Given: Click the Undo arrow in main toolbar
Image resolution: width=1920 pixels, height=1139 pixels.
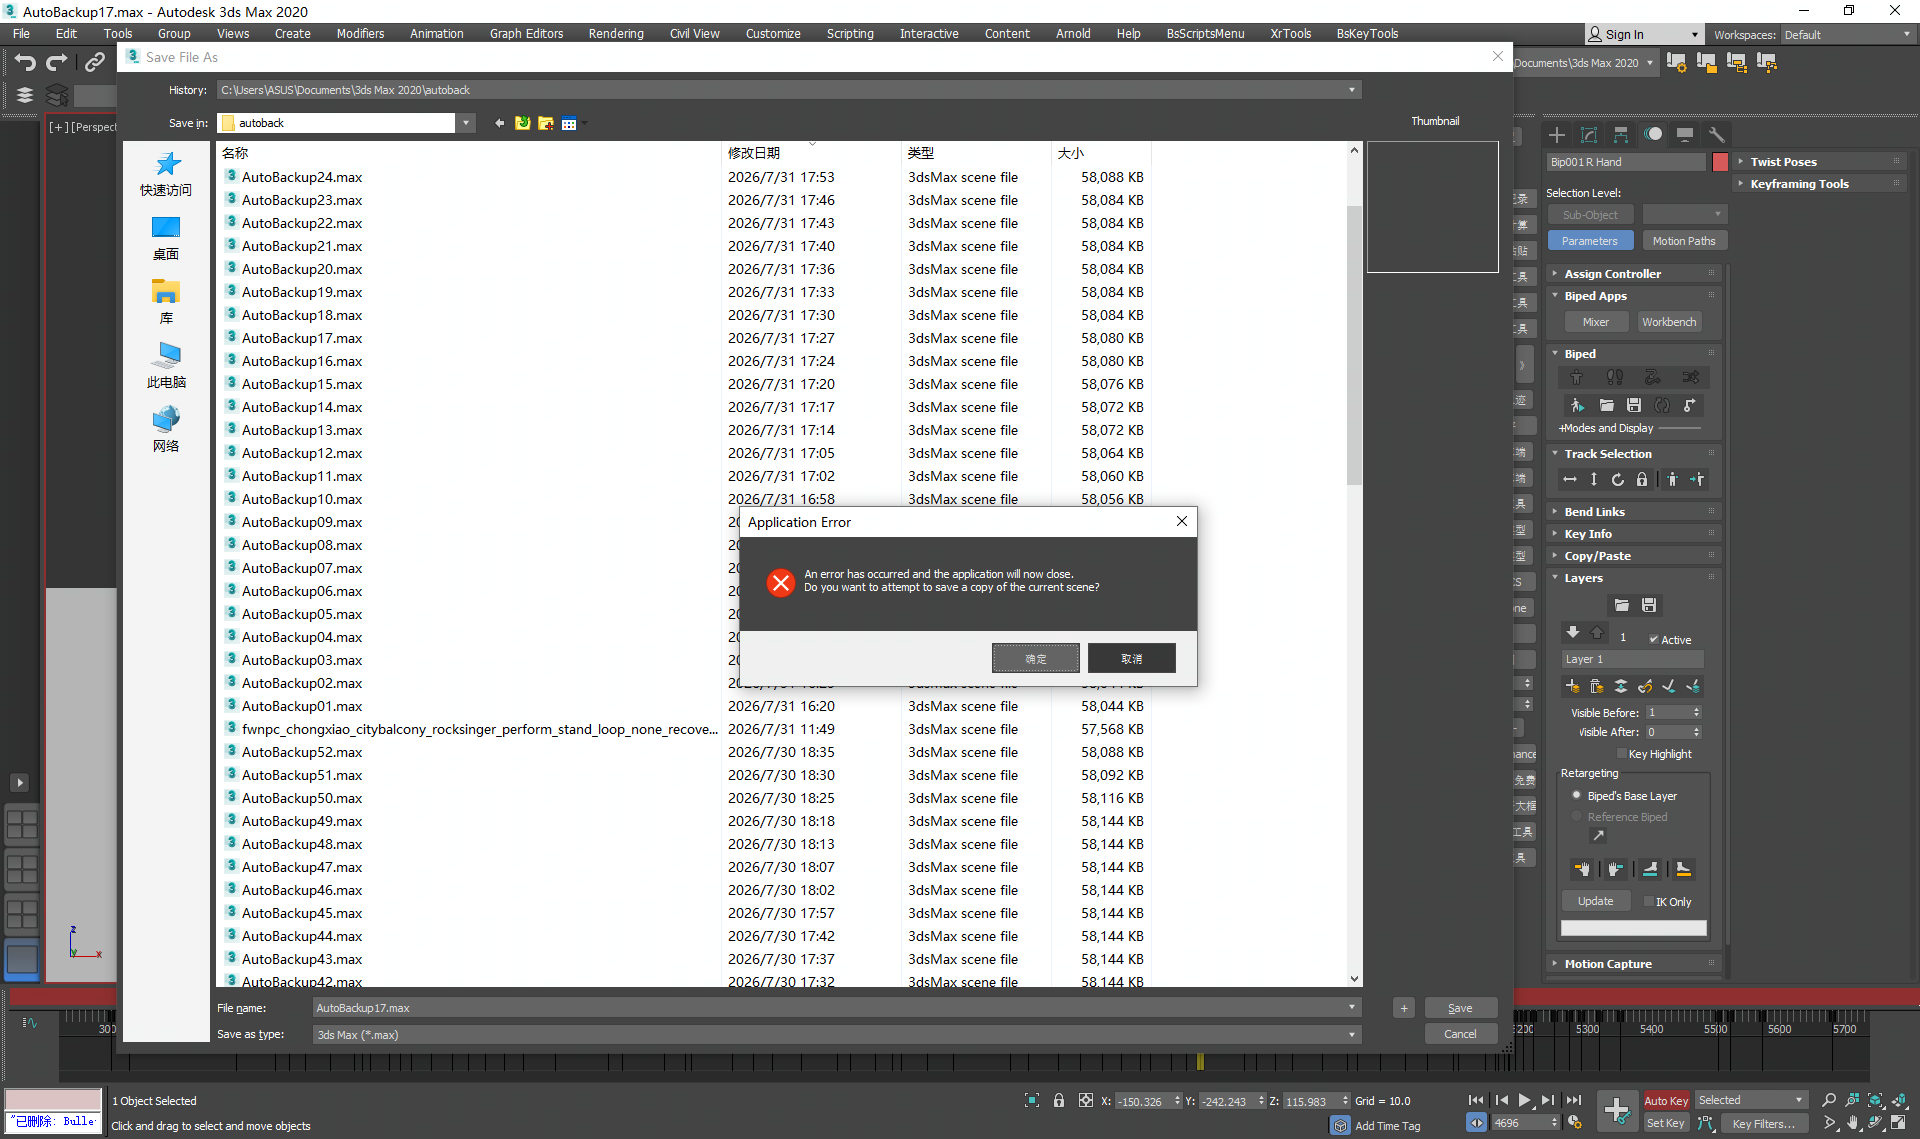Looking at the screenshot, I should click(x=25, y=63).
